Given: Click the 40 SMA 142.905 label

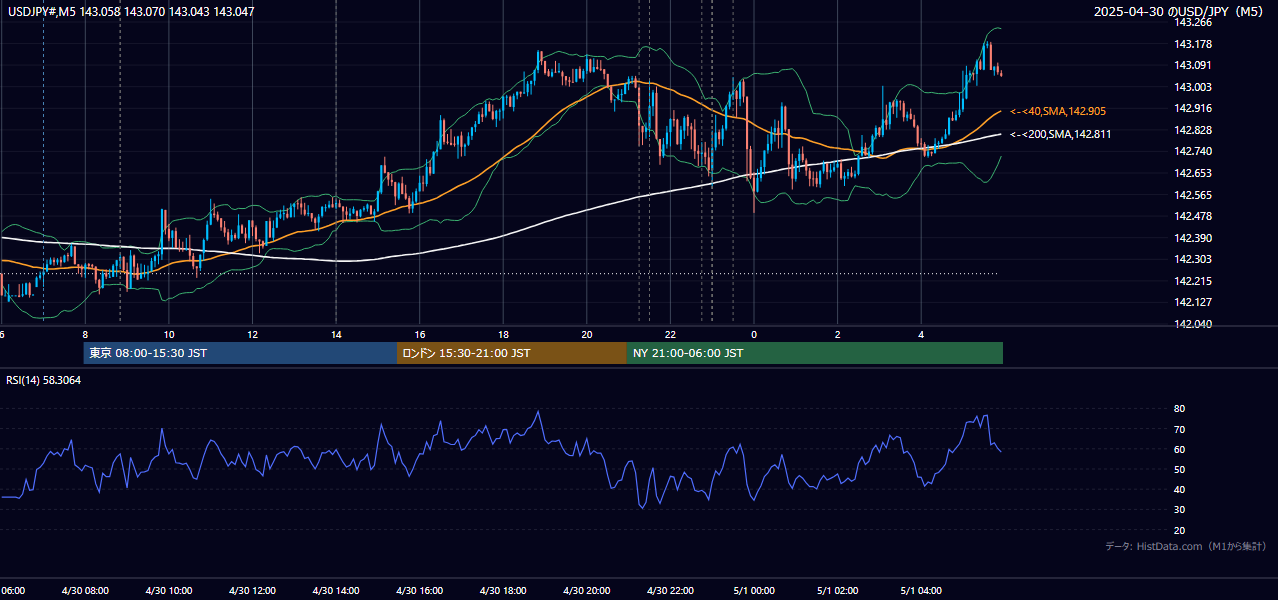Looking at the screenshot, I should [1058, 111].
